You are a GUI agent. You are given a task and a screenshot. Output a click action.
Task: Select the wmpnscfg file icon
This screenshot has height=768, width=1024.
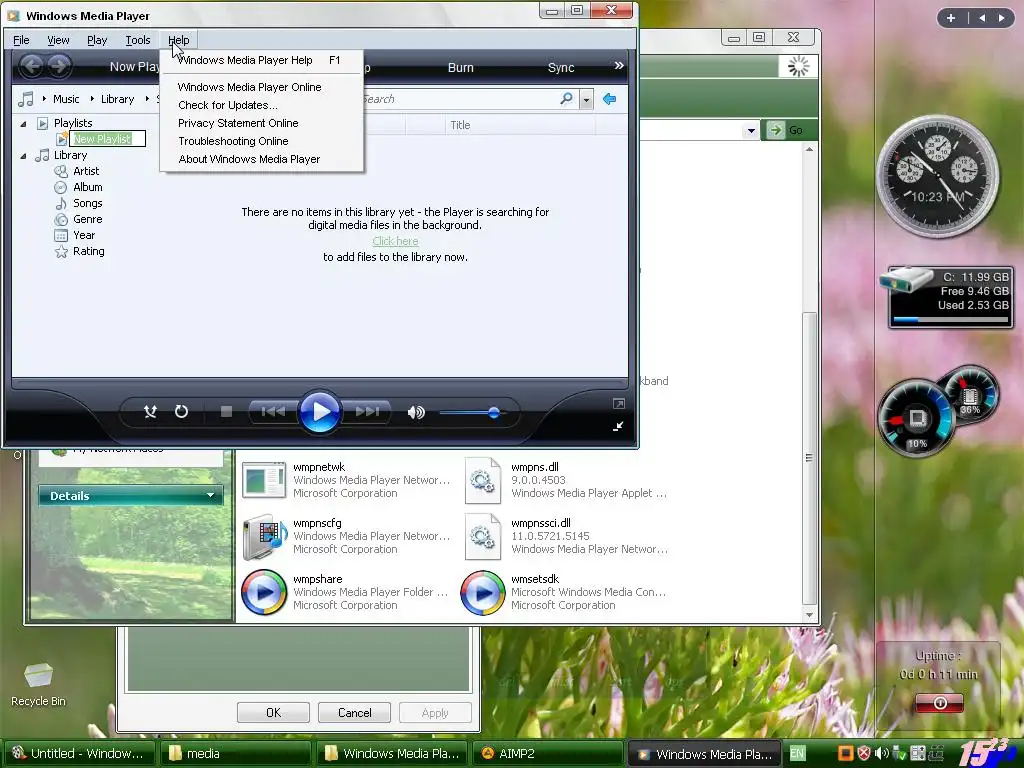264,536
